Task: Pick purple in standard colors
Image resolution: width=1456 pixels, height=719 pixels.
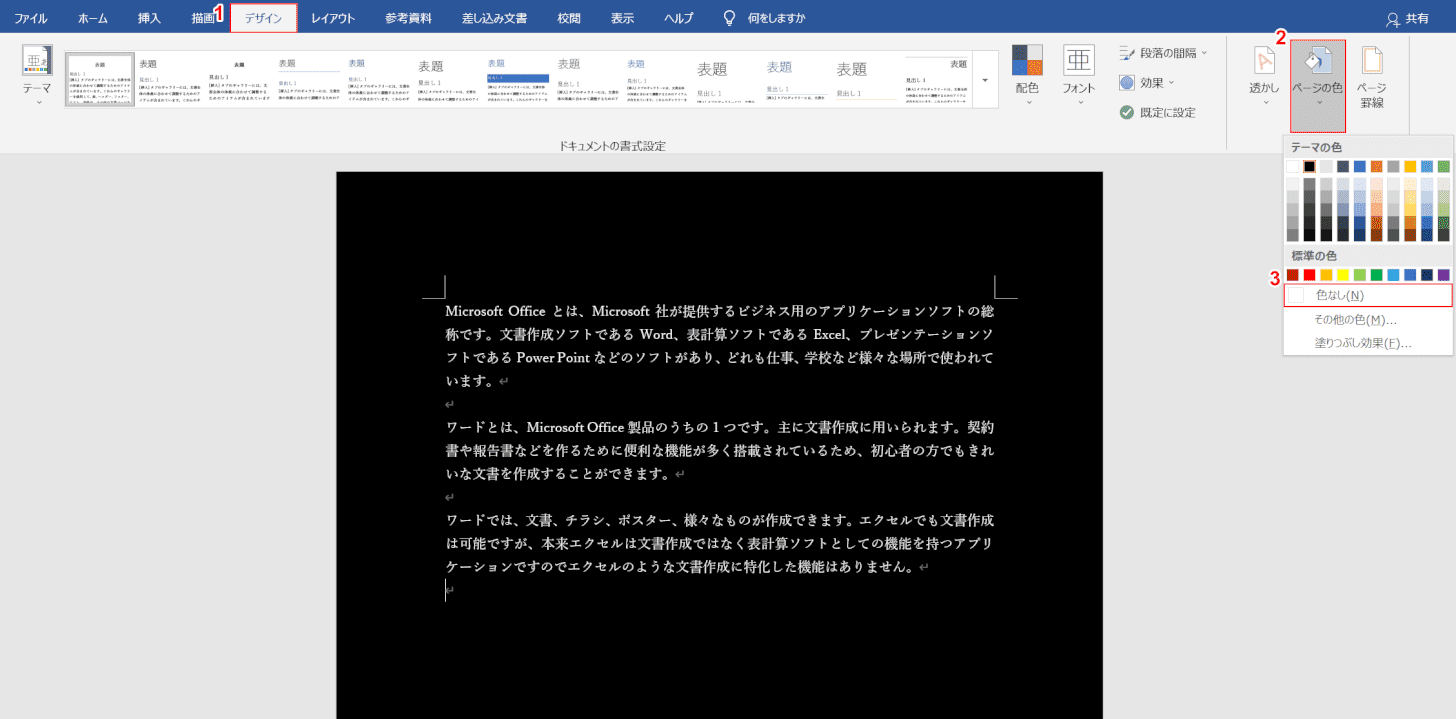Action: (1444, 275)
